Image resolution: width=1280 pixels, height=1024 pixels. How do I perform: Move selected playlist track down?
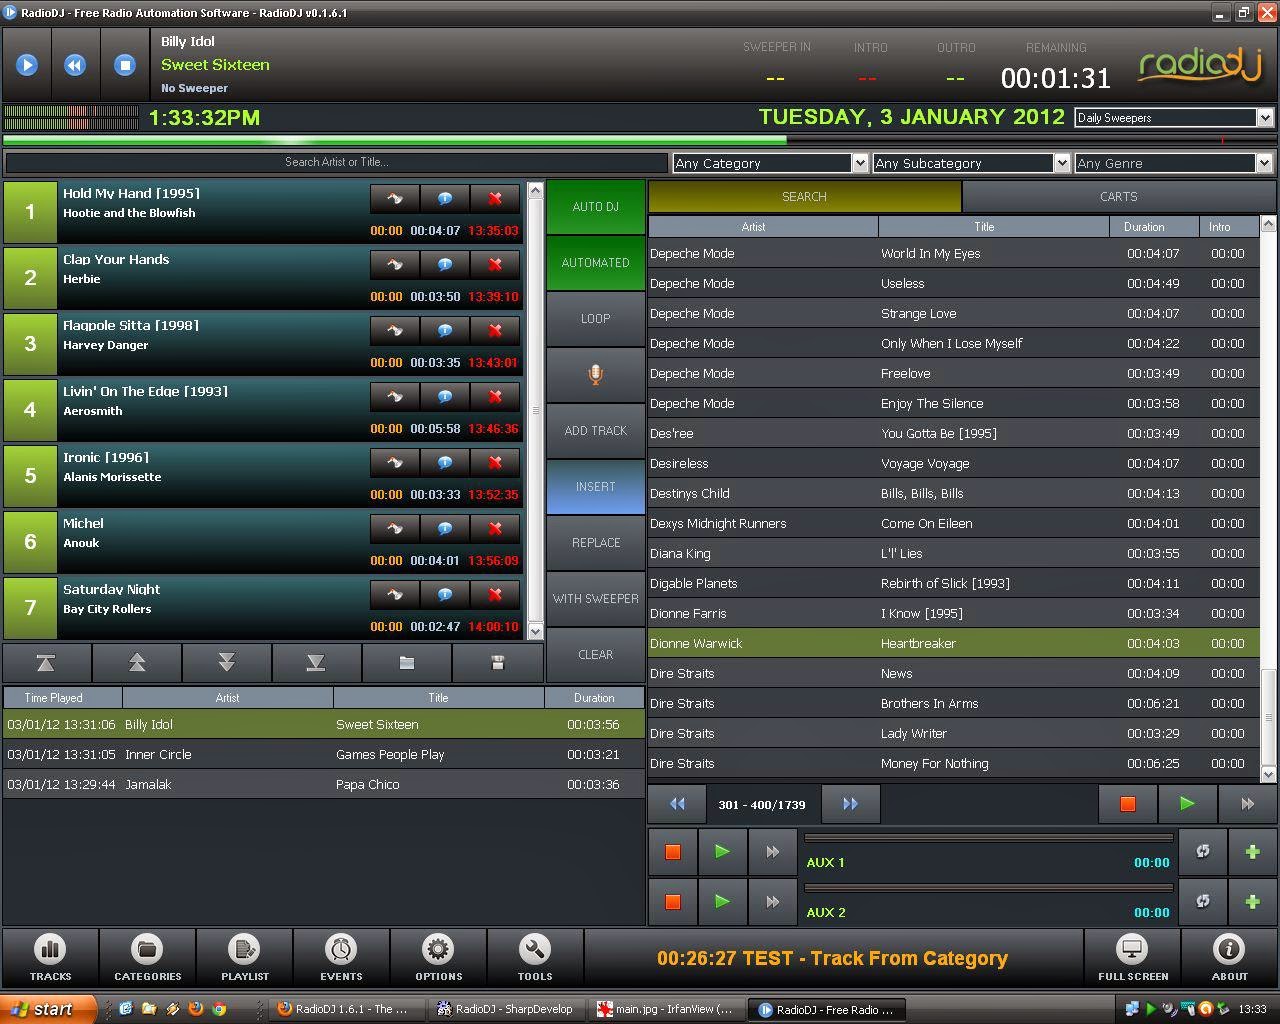[x=227, y=663]
